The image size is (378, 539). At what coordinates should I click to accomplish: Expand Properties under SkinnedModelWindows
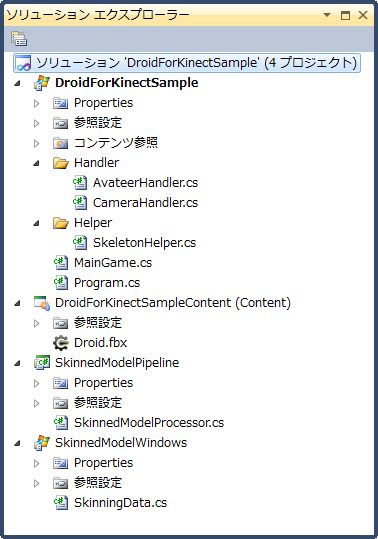36,463
